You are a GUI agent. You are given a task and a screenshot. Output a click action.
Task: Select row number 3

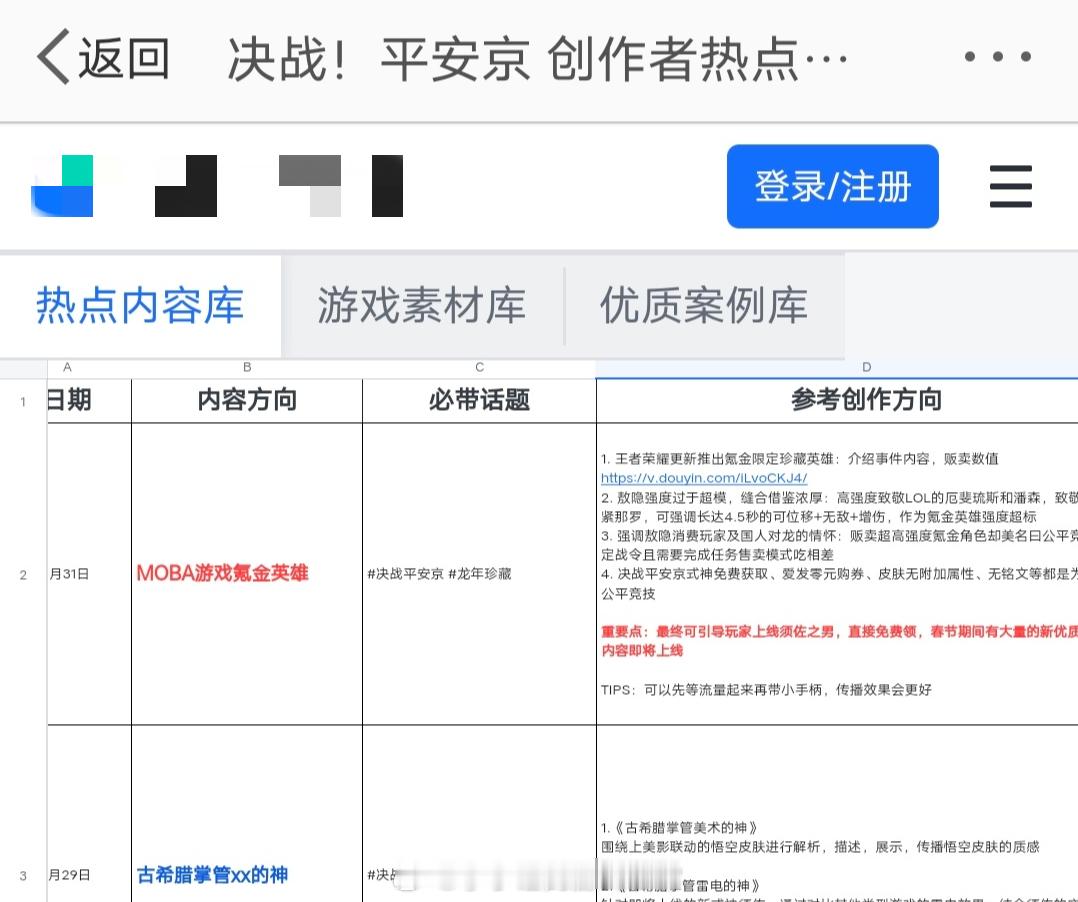click(x=23, y=876)
